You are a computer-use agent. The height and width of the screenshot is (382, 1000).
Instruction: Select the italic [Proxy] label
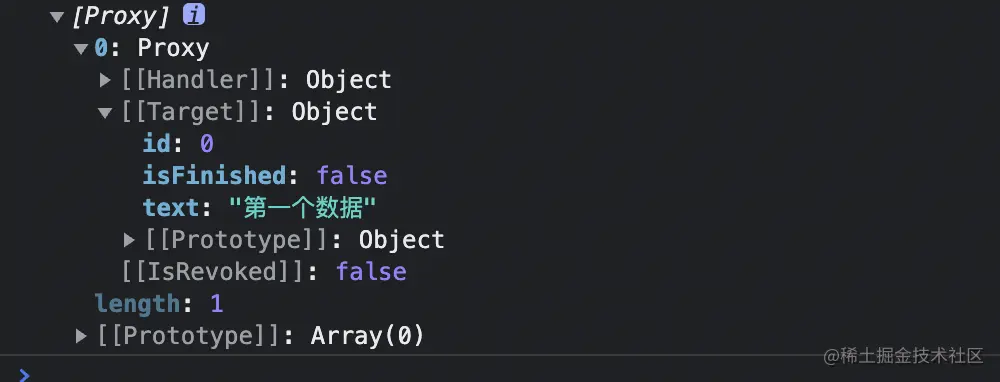(x=121, y=17)
